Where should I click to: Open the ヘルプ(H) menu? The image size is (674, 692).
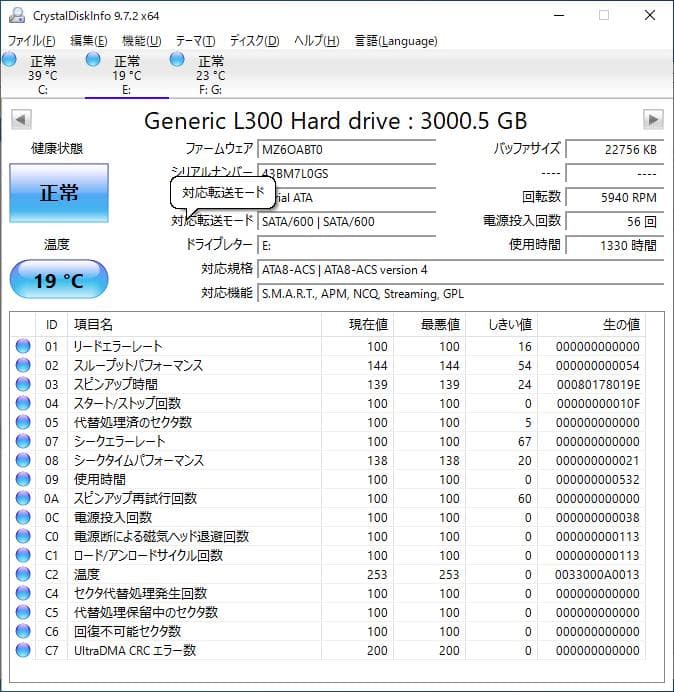pos(316,41)
